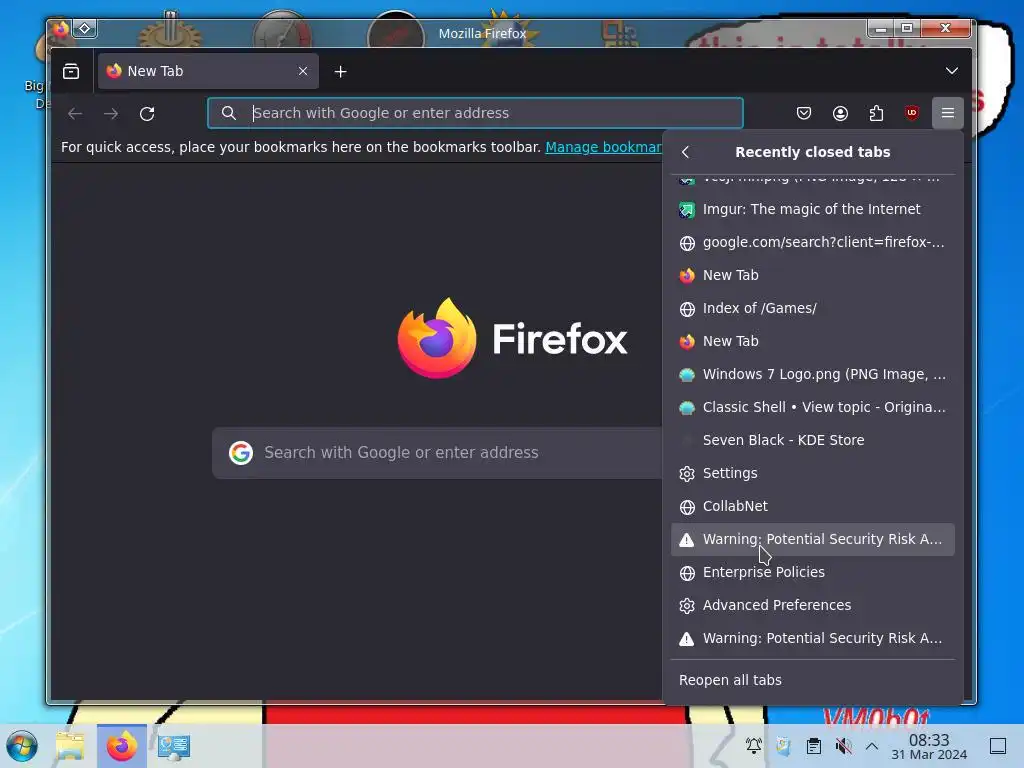The image size is (1024, 768).
Task: Open the Firefox account icon
Action: click(x=840, y=113)
